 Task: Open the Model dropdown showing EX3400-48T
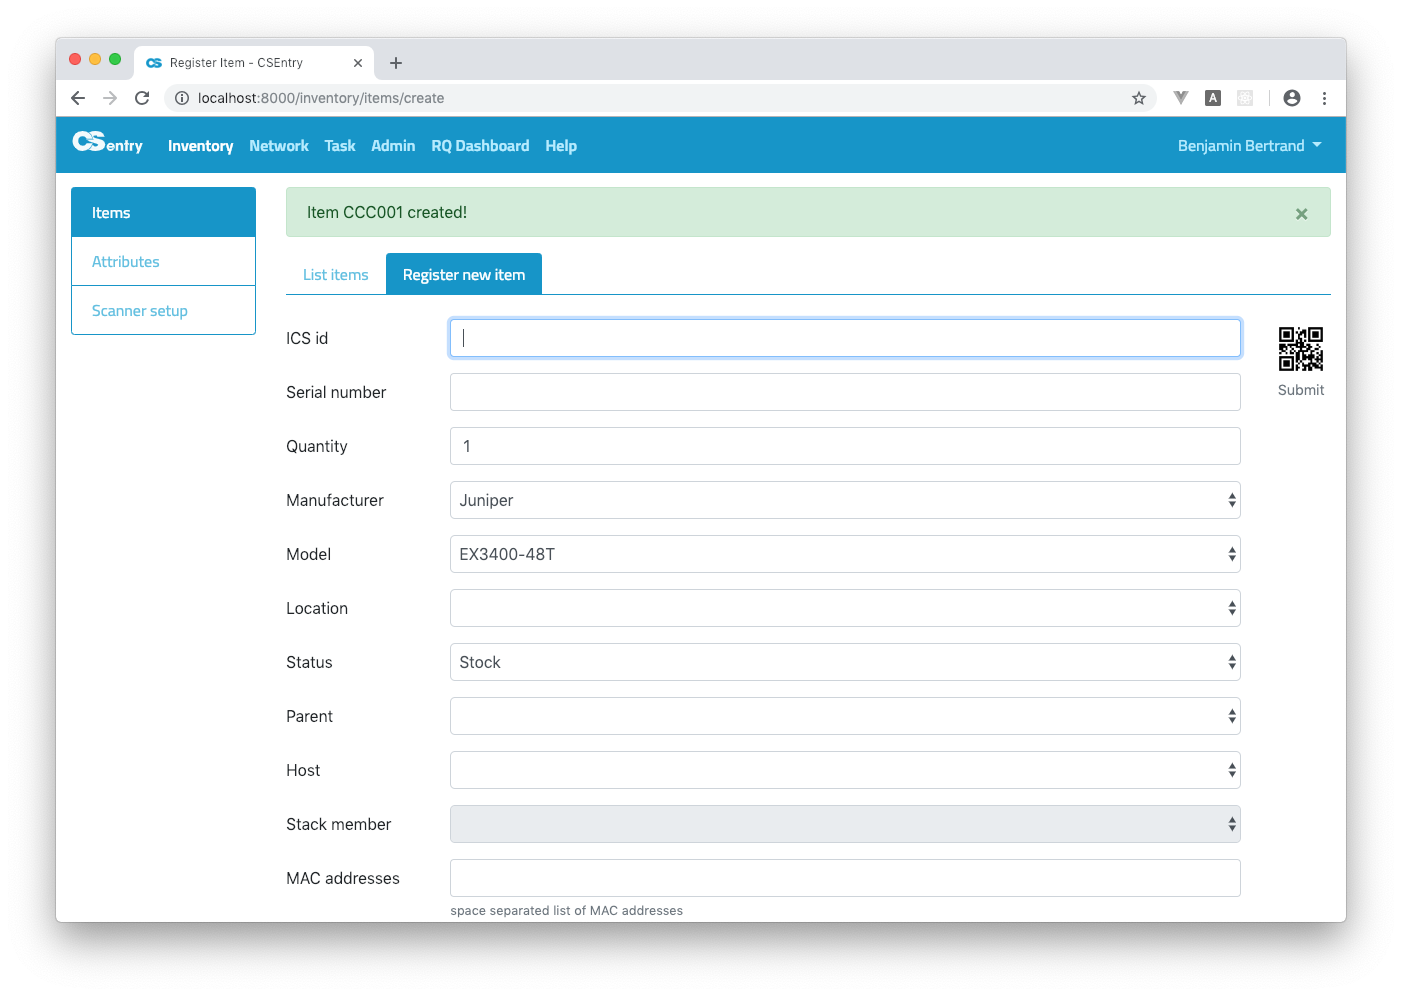click(844, 554)
